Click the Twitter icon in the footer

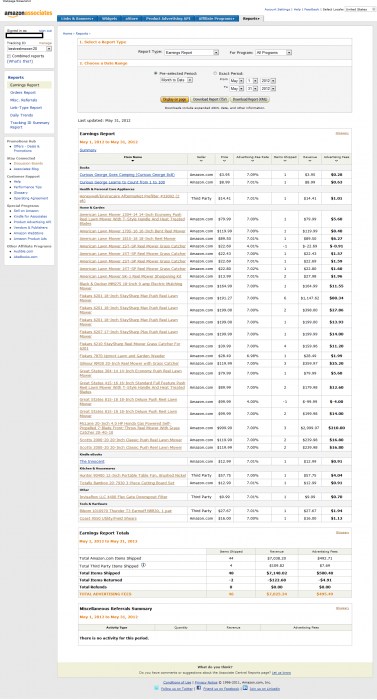click(x=156, y=688)
